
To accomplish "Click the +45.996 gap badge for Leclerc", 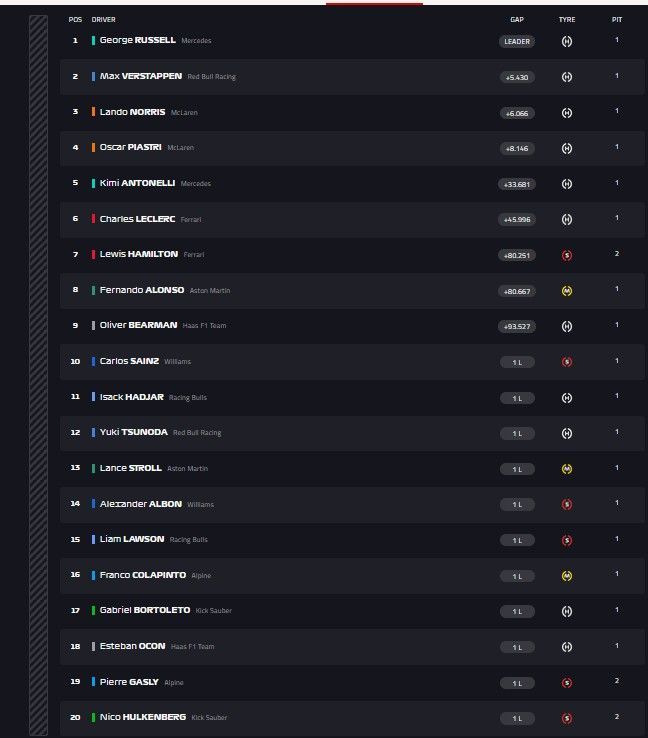I will pos(517,219).
